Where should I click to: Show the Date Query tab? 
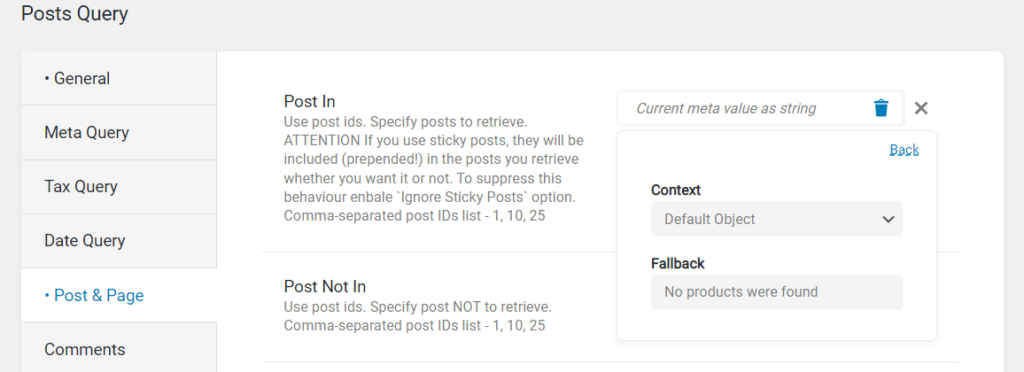point(119,241)
